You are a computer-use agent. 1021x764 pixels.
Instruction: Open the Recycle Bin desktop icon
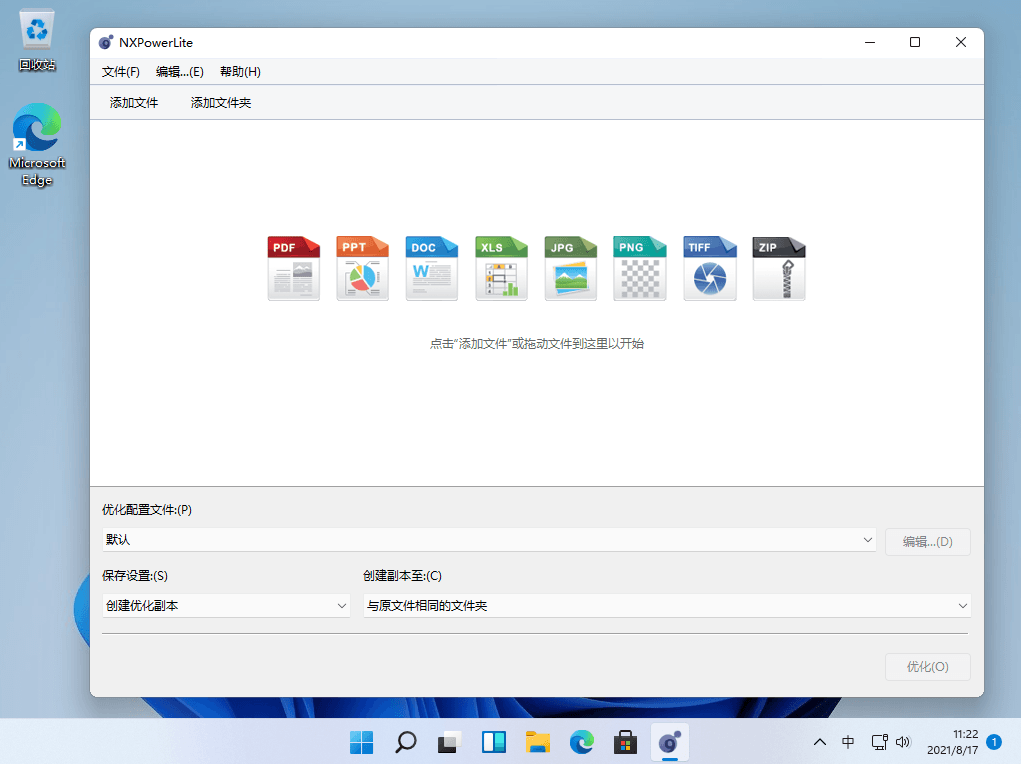[37, 40]
